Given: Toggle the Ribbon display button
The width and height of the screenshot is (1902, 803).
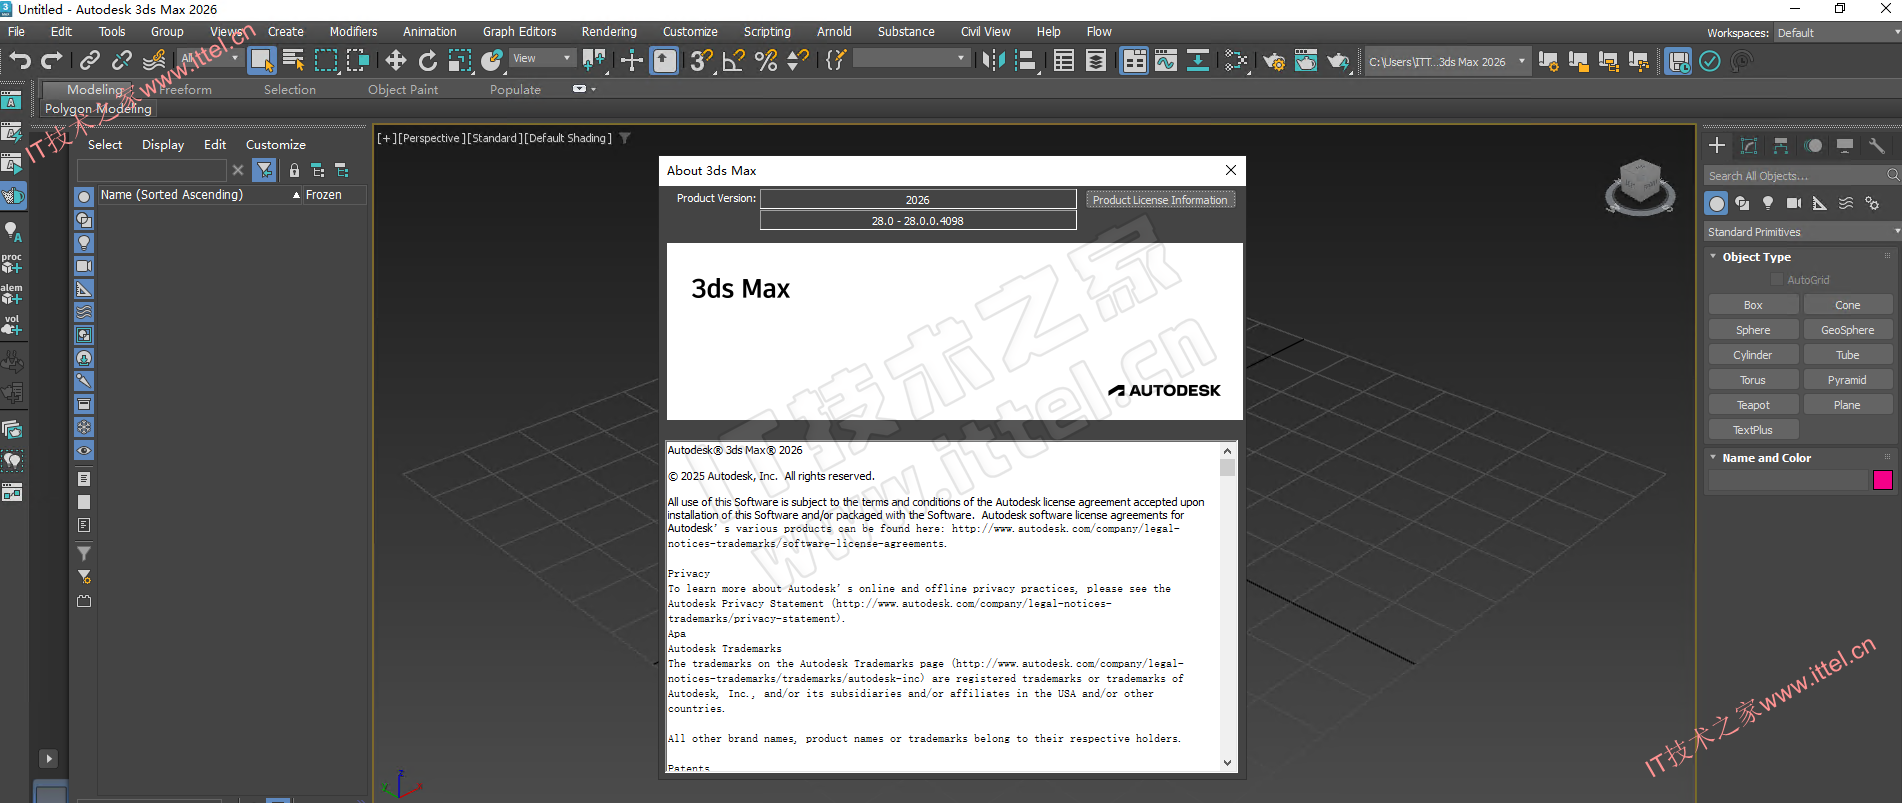Looking at the screenshot, I should [1134, 61].
